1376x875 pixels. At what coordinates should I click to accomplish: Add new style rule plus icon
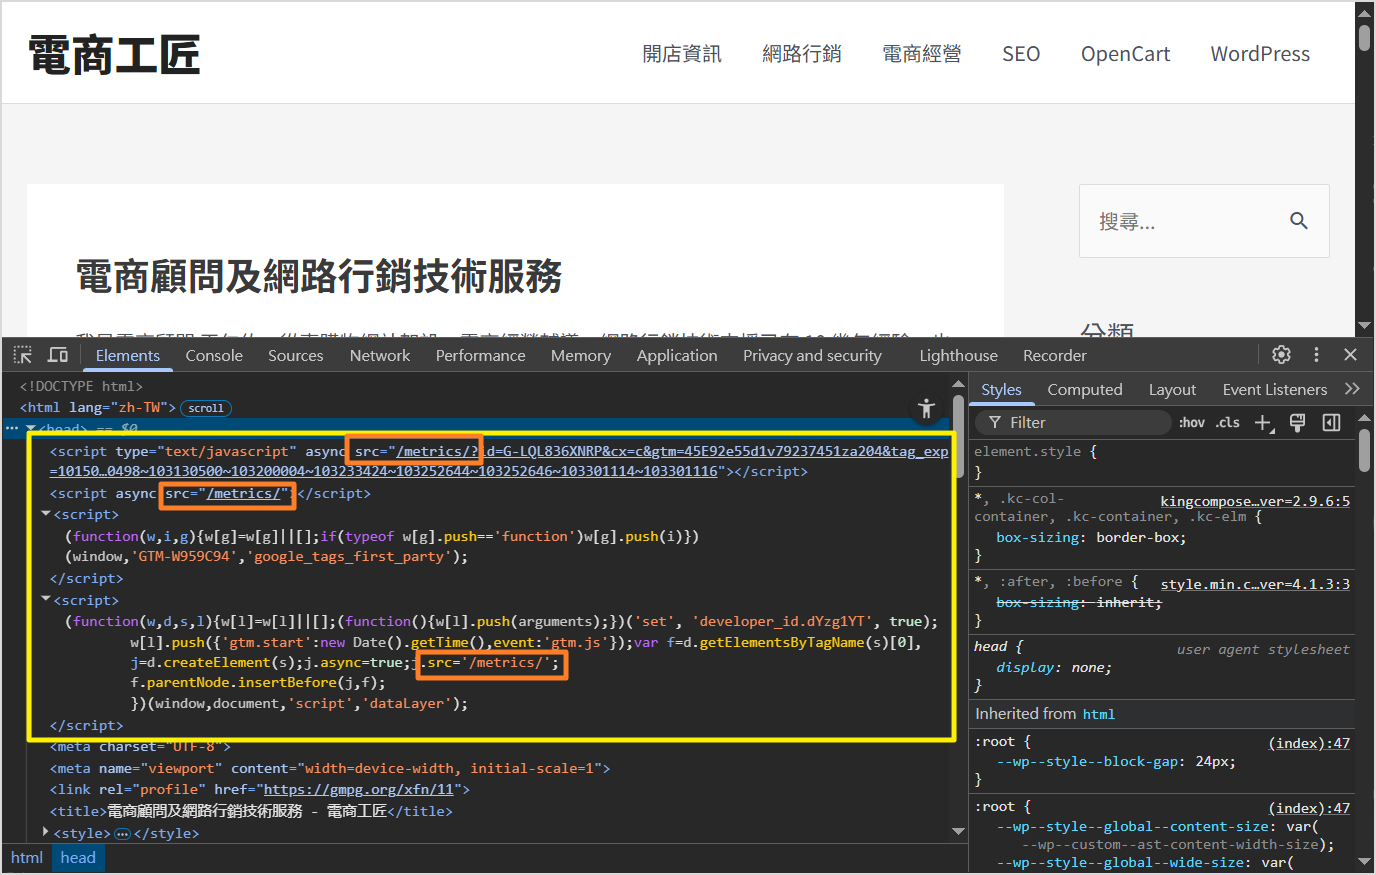coord(1264,423)
